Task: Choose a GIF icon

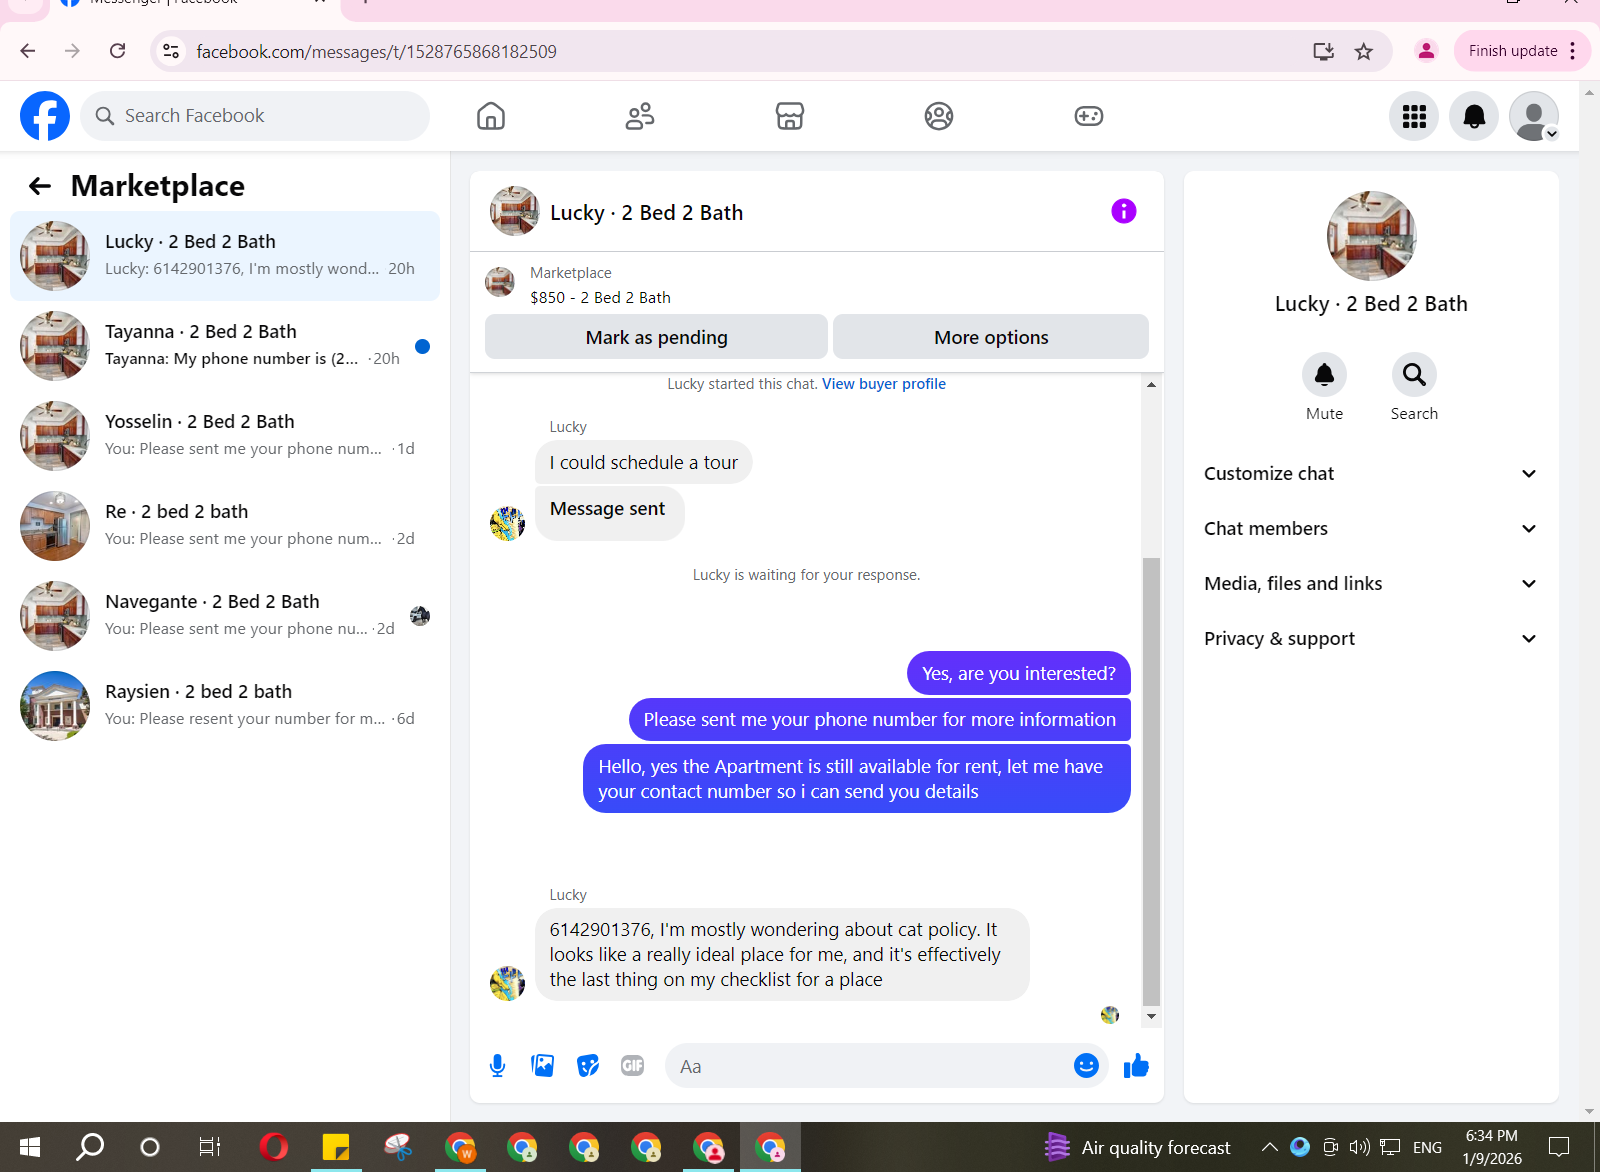Action: tap(632, 1066)
